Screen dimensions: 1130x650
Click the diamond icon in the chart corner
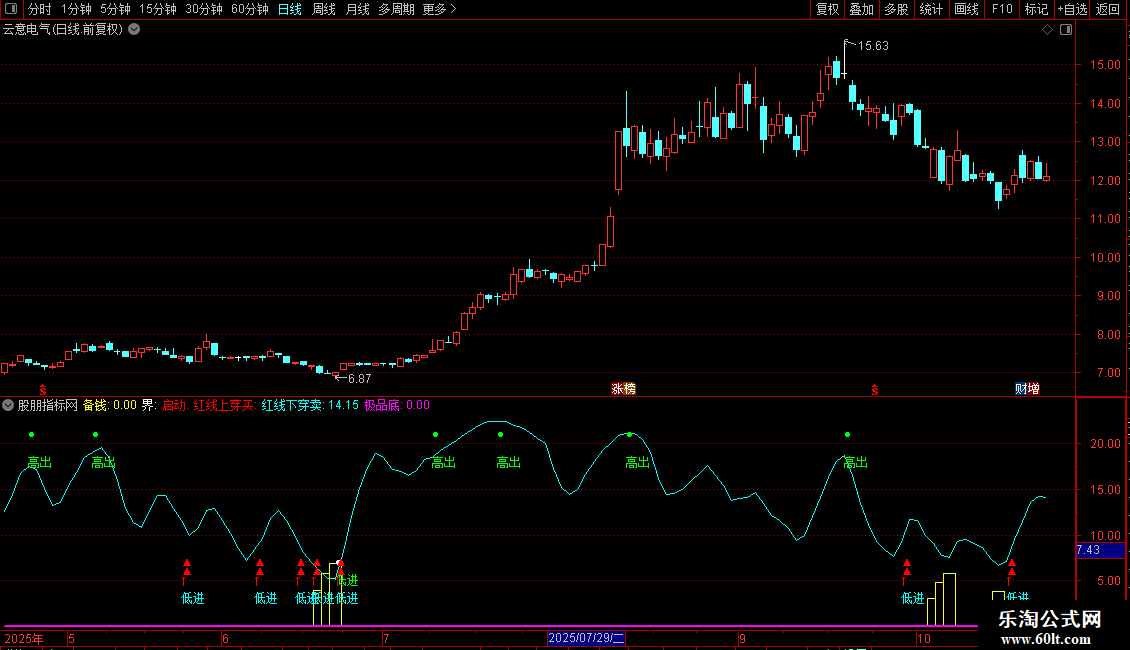tap(1047, 30)
